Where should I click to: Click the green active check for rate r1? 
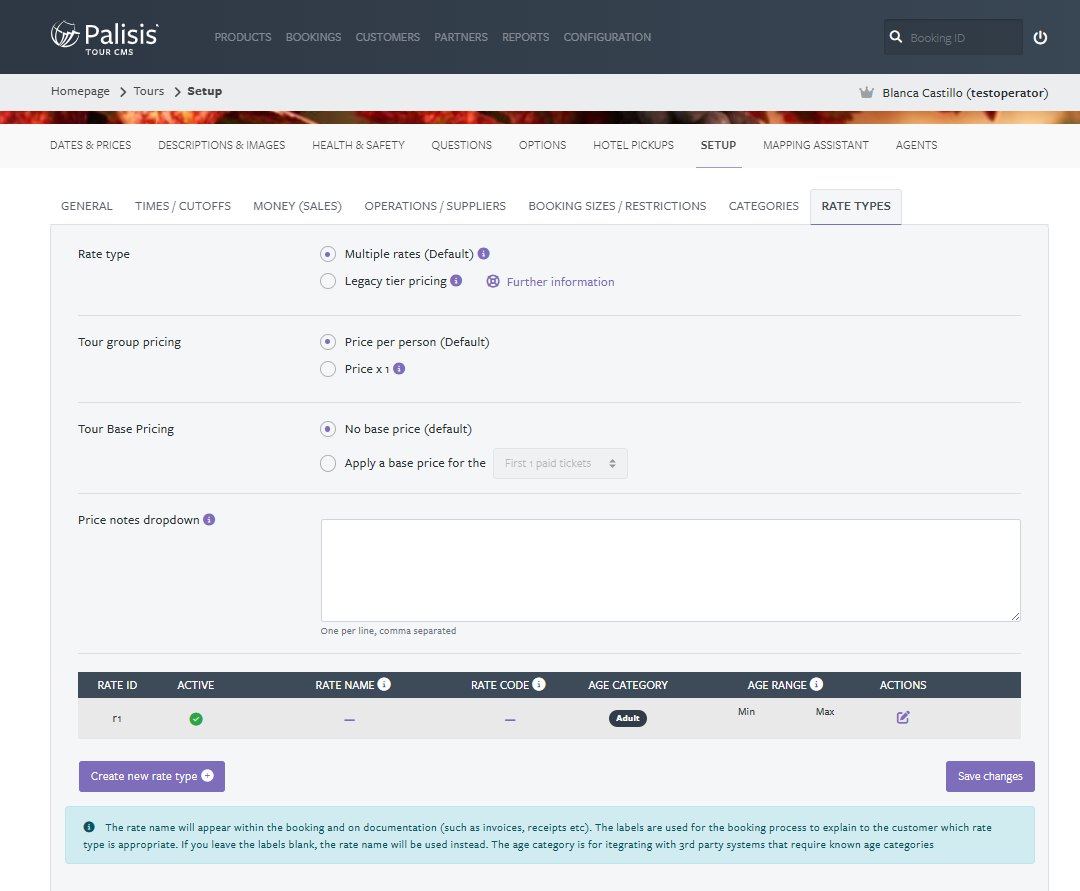tap(196, 719)
